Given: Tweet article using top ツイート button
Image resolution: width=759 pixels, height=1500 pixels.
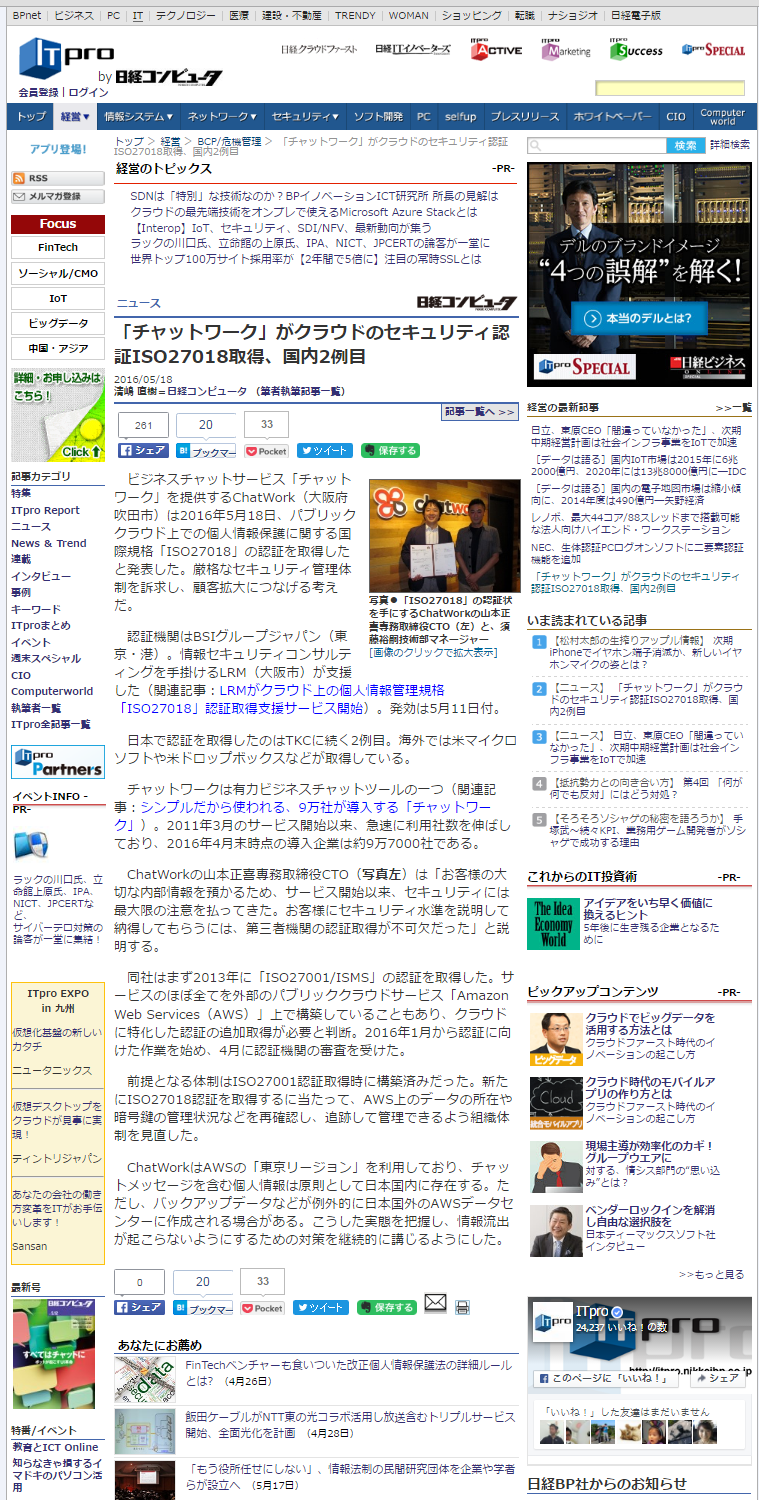Looking at the screenshot, I should tap(324, 451).
